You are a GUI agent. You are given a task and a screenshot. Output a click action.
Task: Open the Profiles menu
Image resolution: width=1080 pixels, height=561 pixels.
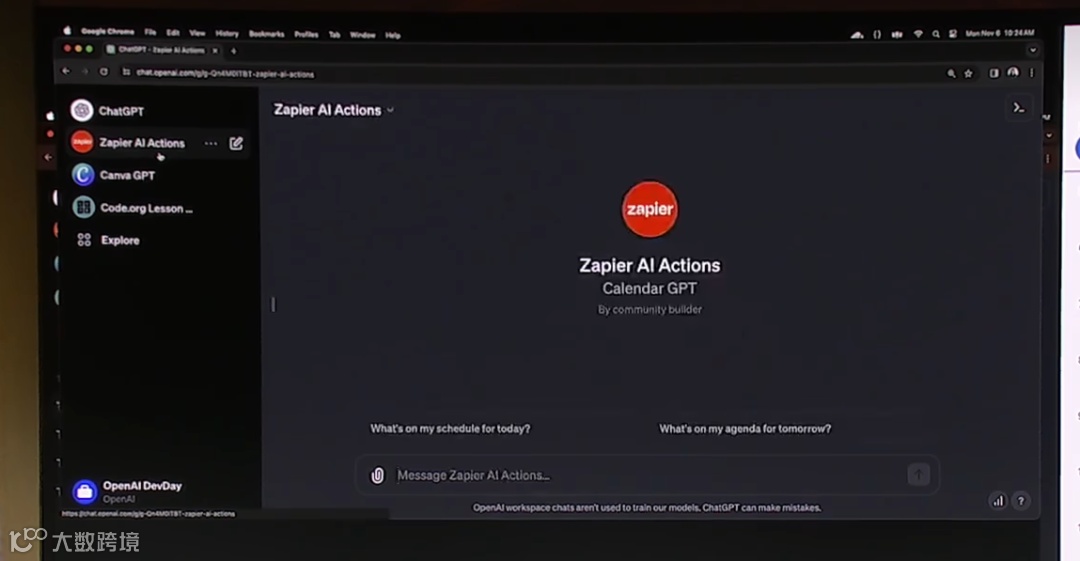(x=306, y=34)
